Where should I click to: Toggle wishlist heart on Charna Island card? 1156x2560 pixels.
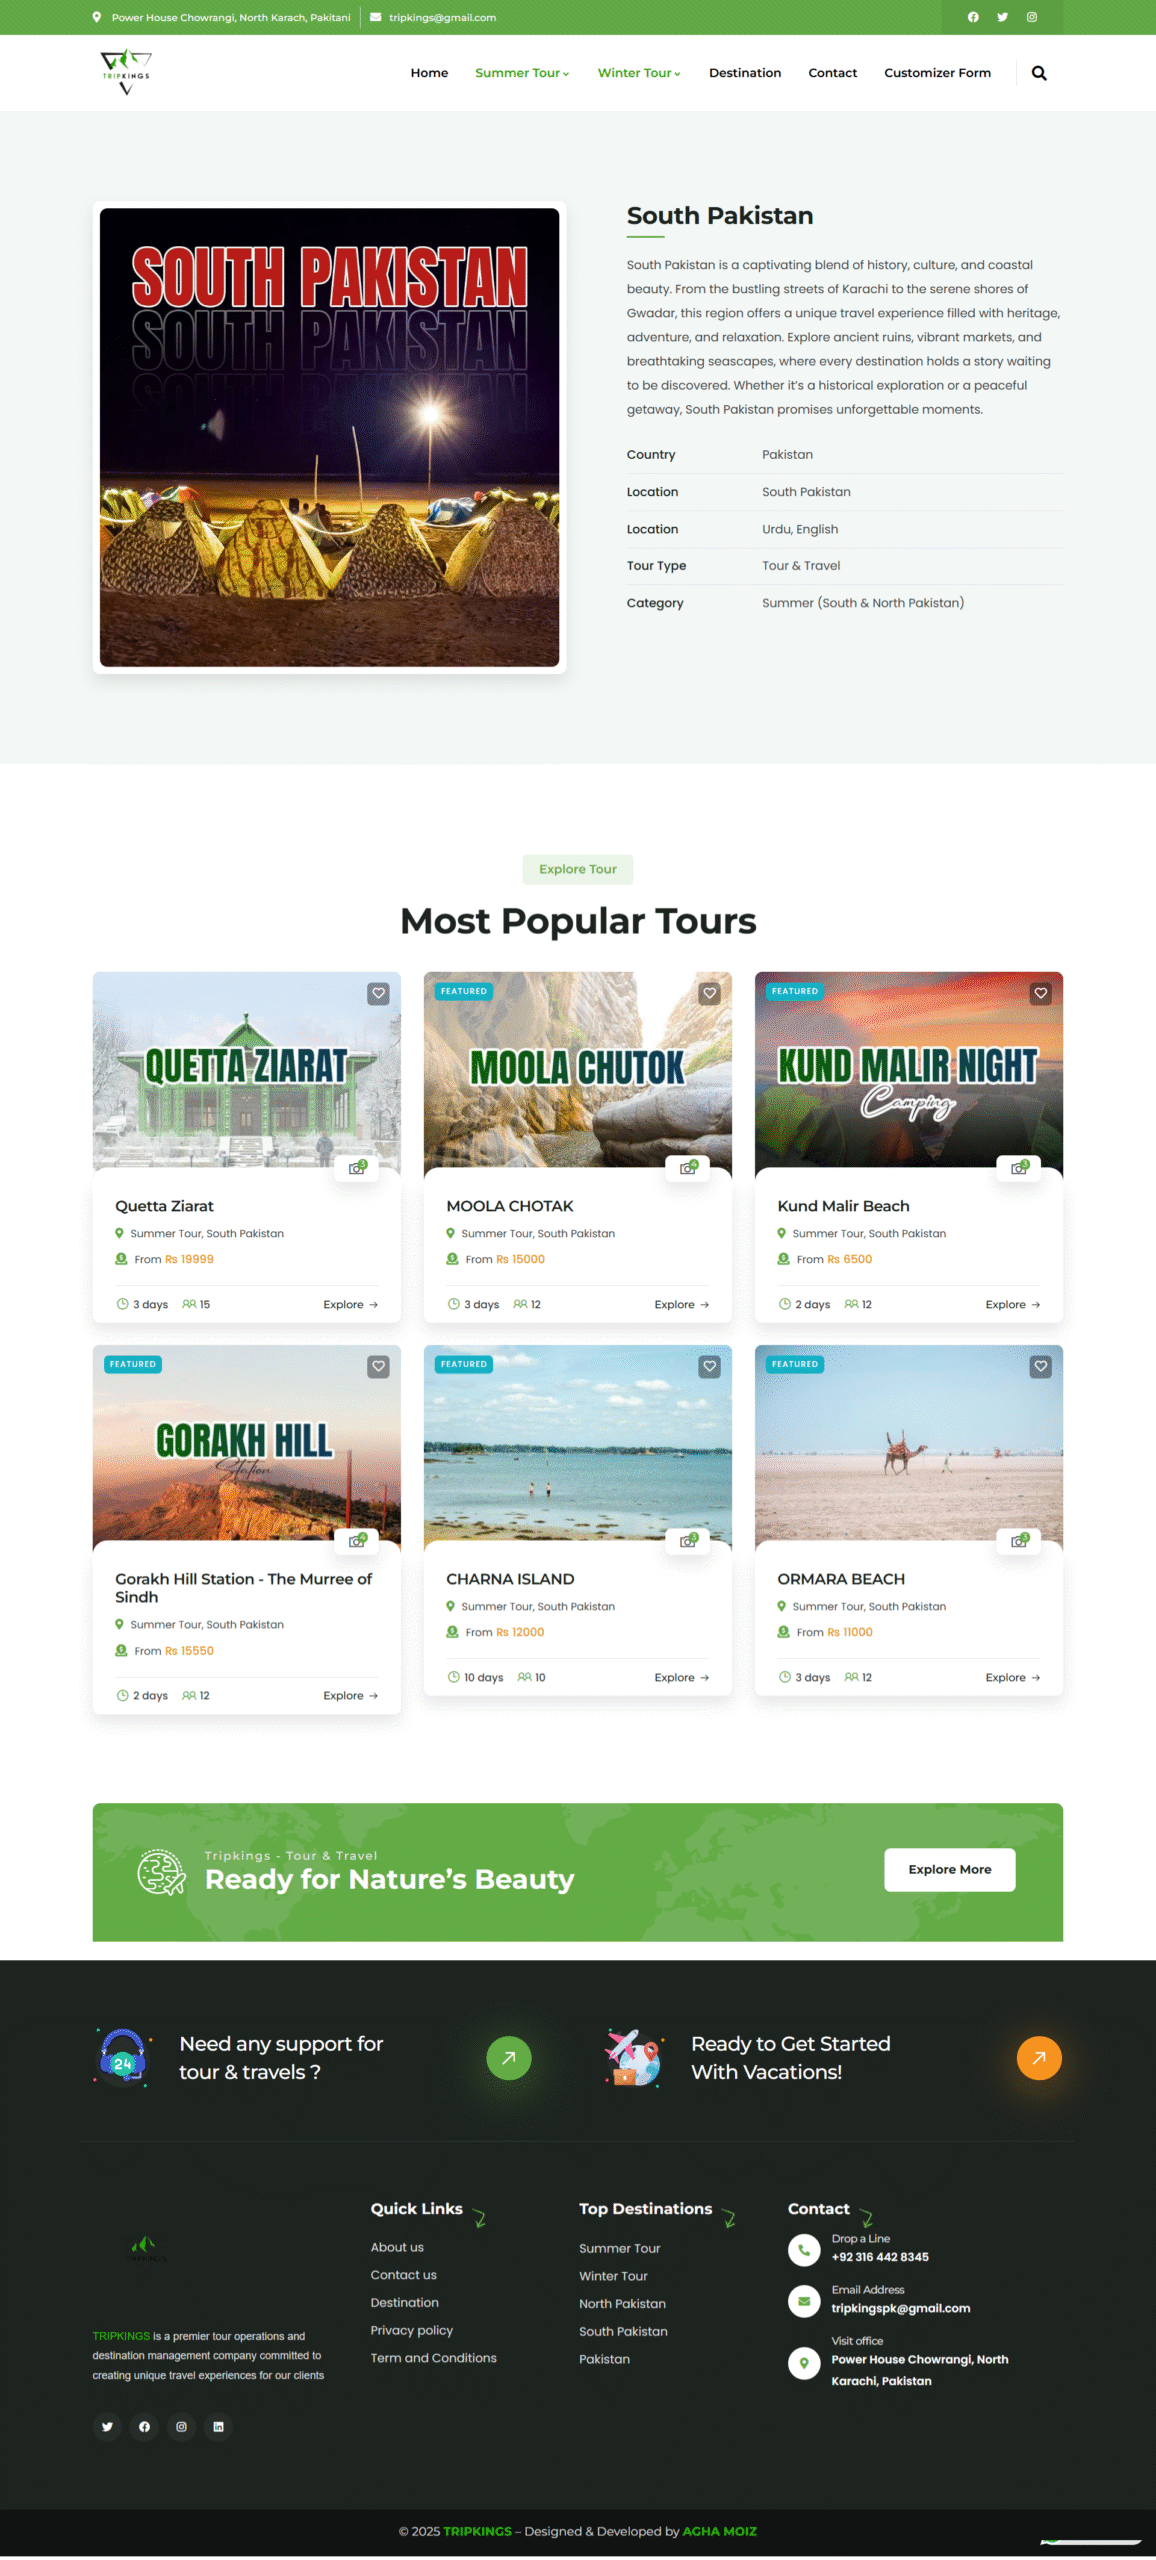[x=709, y=1366]
